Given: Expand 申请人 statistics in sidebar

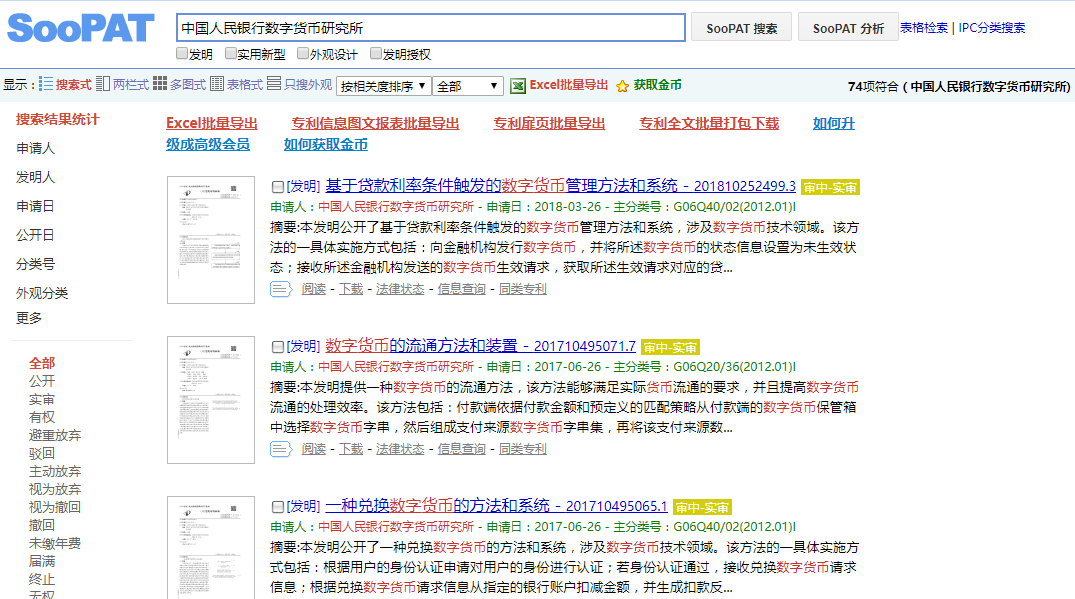Looking at the screenshot, I should pyautogui.click(x=35, y=148).
